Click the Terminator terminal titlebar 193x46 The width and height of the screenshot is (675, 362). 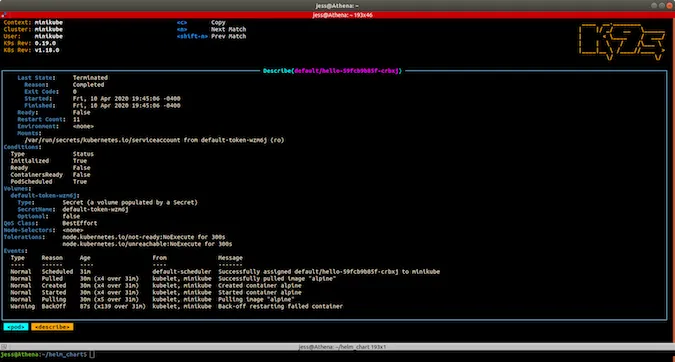[338, 15]
